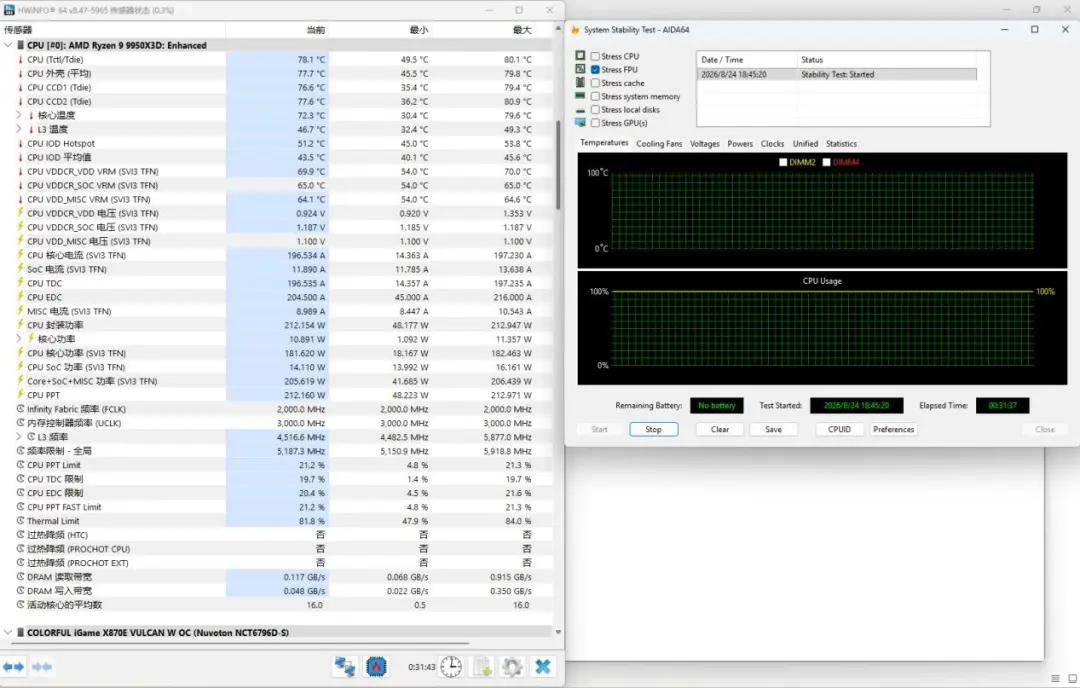
Task: Click the greyed collapse-columns arrow icon in HWiNFO
Action: (x=41, y=667)
